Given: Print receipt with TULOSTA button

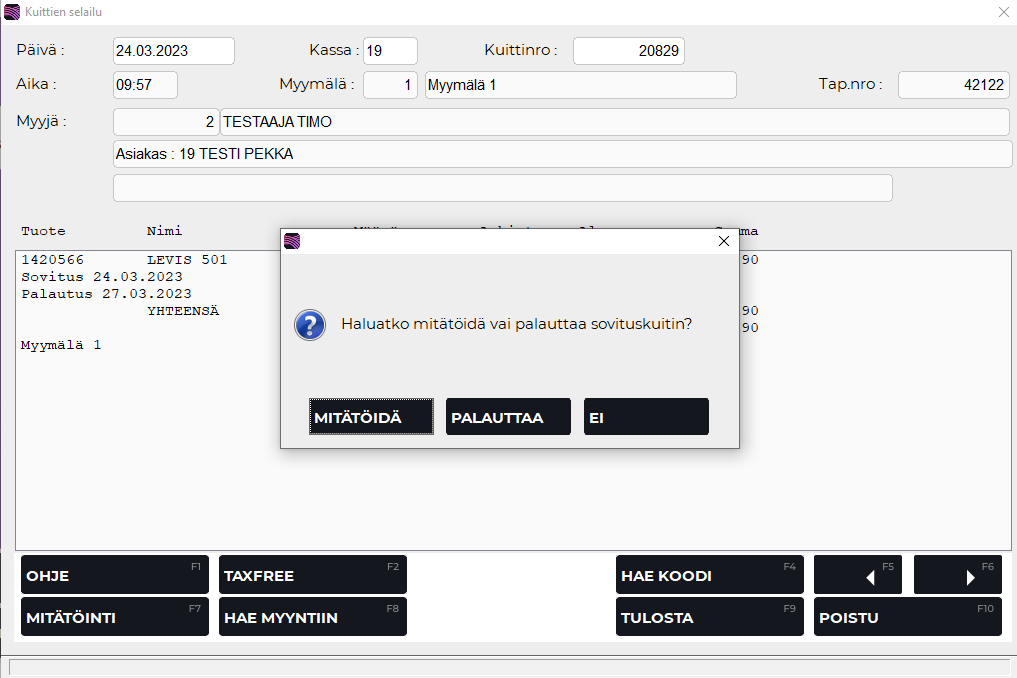Looking at the screenshot, I should (x=709, y=617).
